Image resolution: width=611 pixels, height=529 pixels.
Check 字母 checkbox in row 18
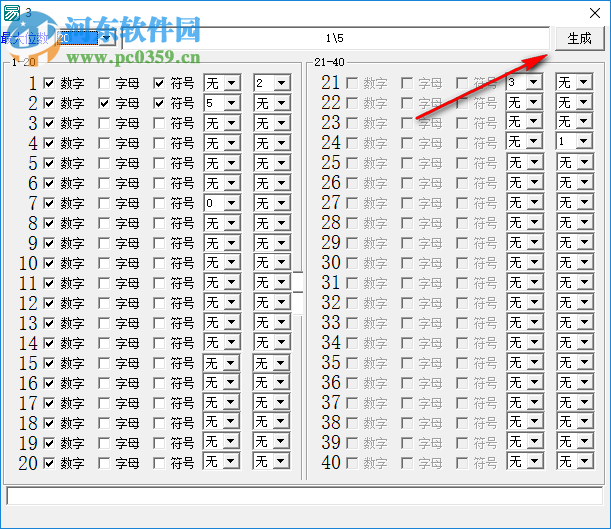104,423
